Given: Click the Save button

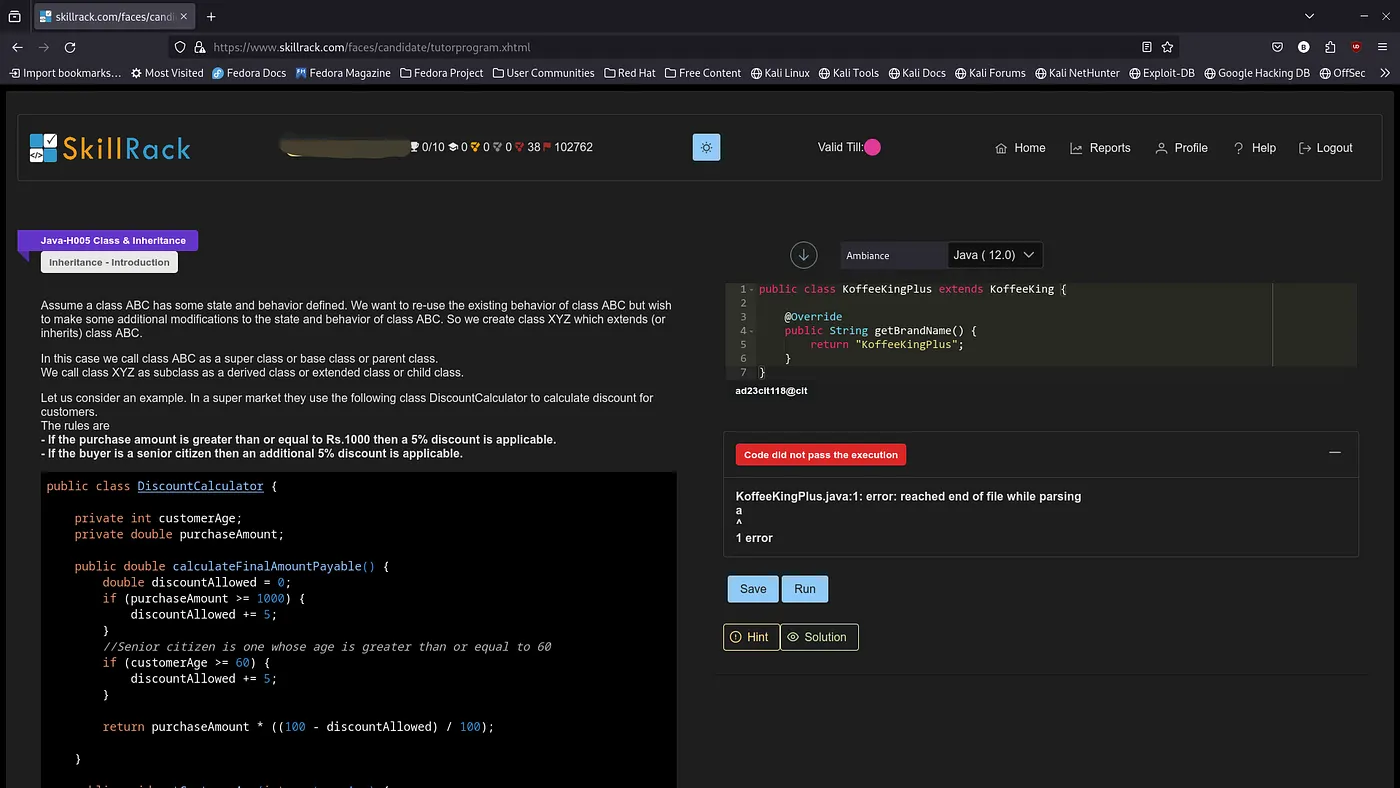Looking at the screenshot, I should pyautogui.click(x=753, y=589).
